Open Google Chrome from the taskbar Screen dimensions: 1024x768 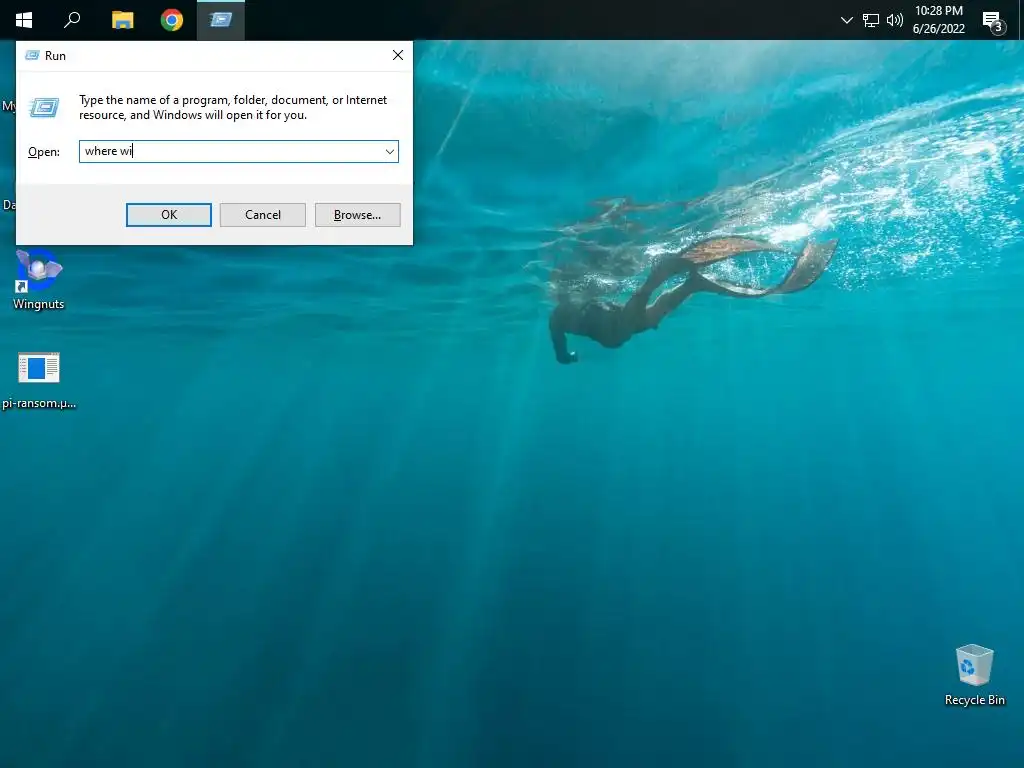tap(172, 20)
